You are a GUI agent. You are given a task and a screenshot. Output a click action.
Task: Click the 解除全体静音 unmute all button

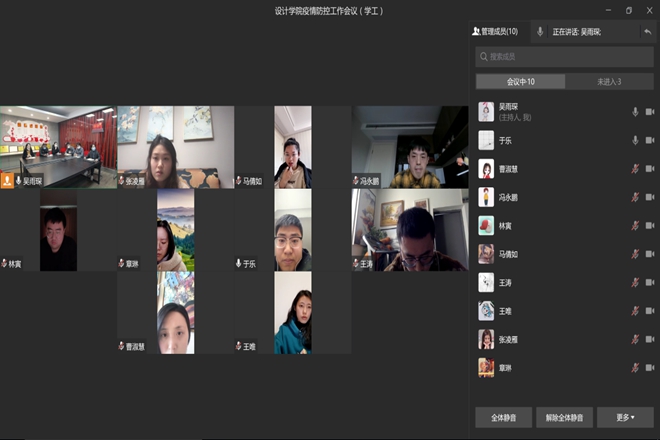point(564,416)
